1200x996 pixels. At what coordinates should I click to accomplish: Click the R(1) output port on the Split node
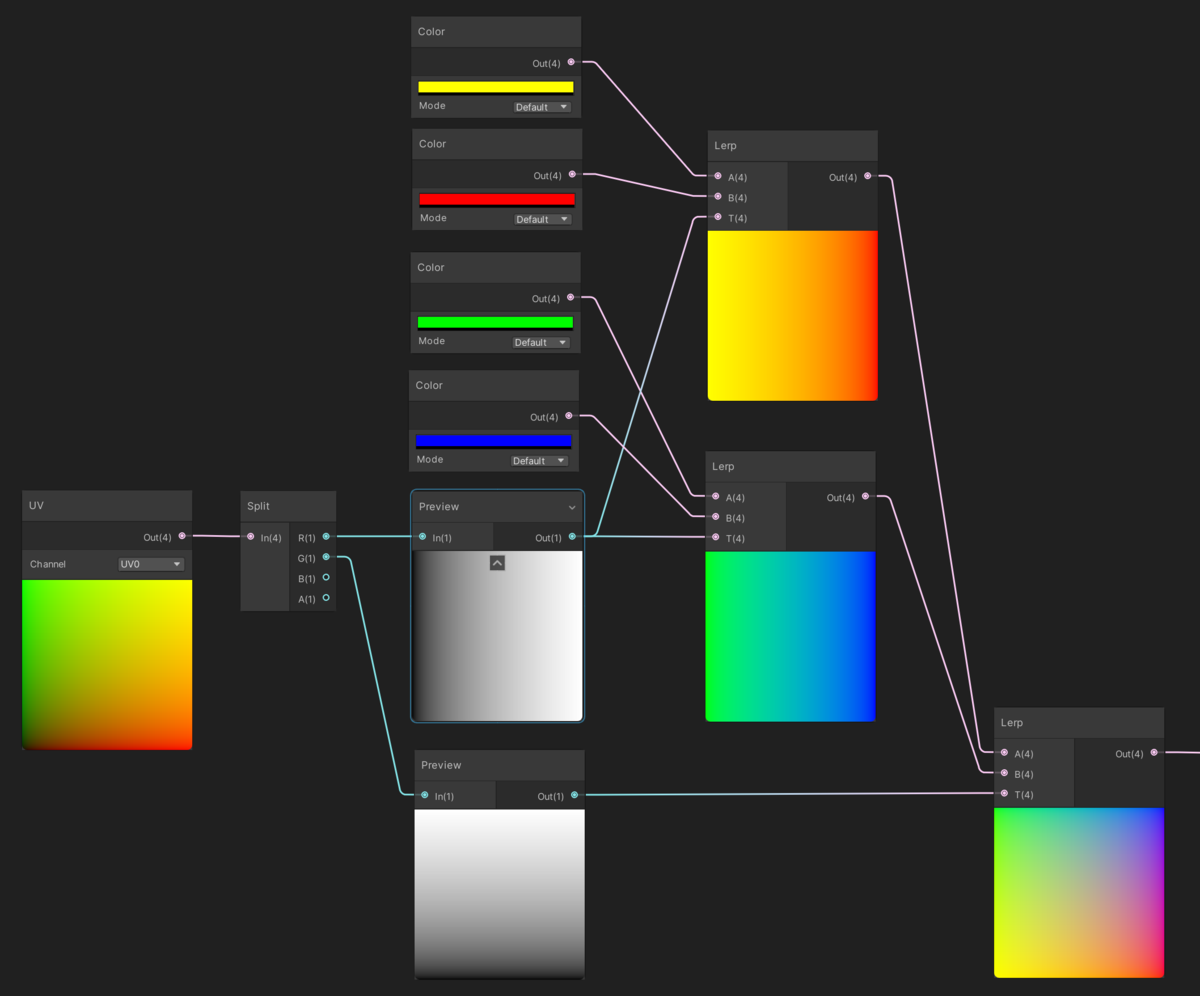click(x=326, y=537)
